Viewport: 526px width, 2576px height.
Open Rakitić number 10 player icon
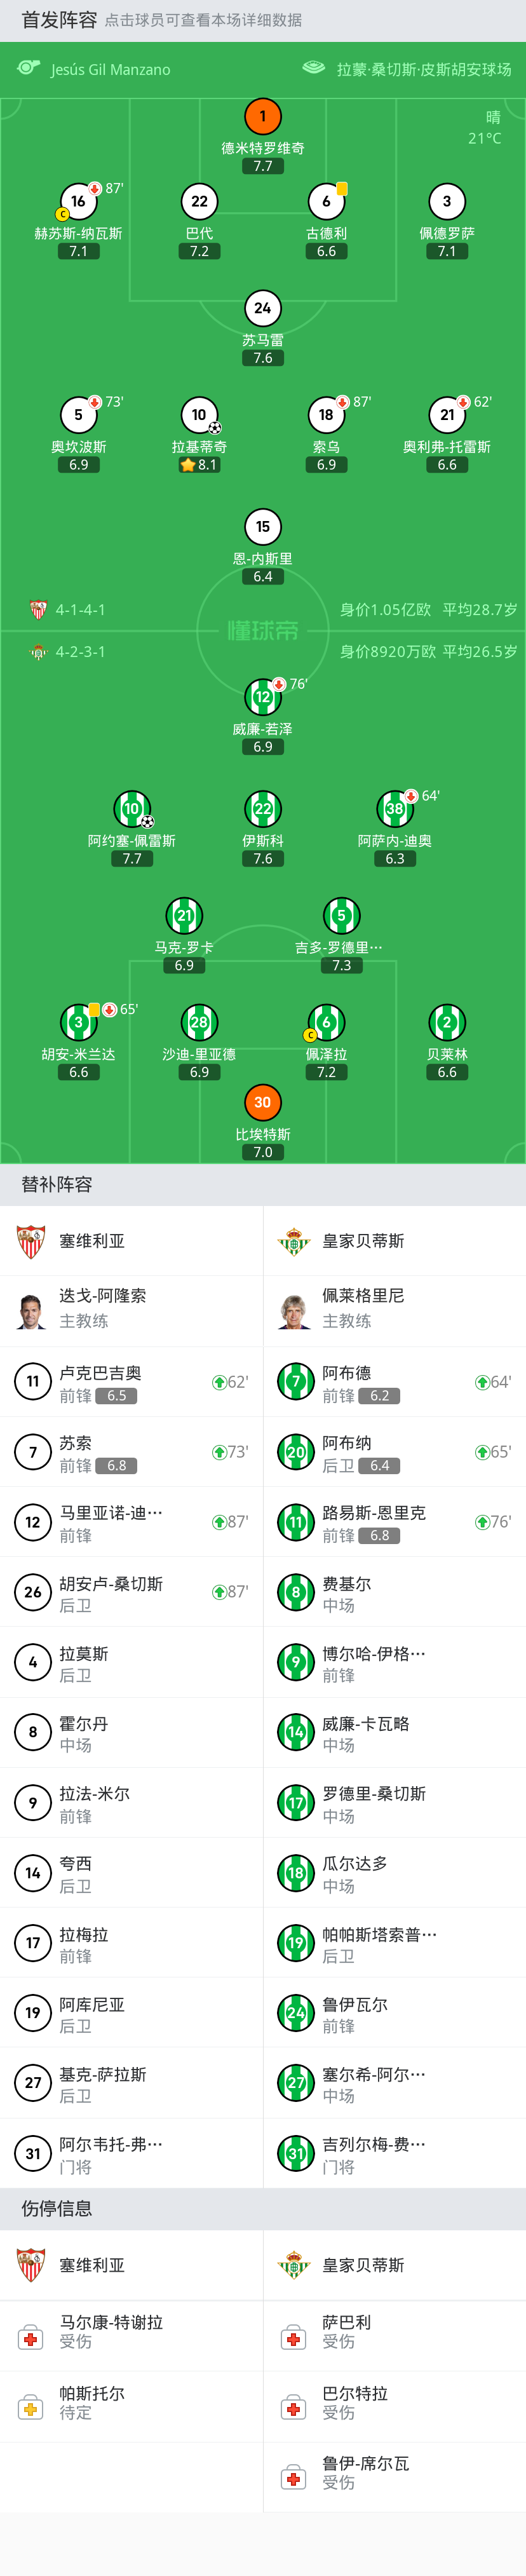(199, 415)
